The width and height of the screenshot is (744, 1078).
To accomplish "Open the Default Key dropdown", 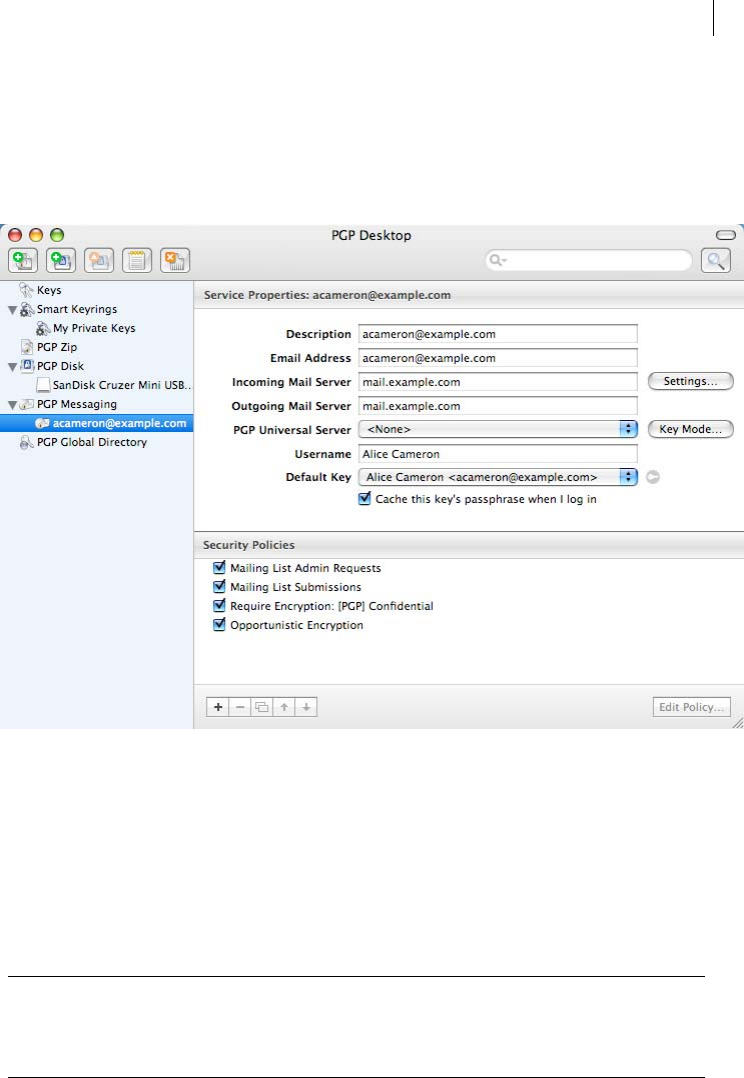I will pyautogui.click(x=498, y=477).
